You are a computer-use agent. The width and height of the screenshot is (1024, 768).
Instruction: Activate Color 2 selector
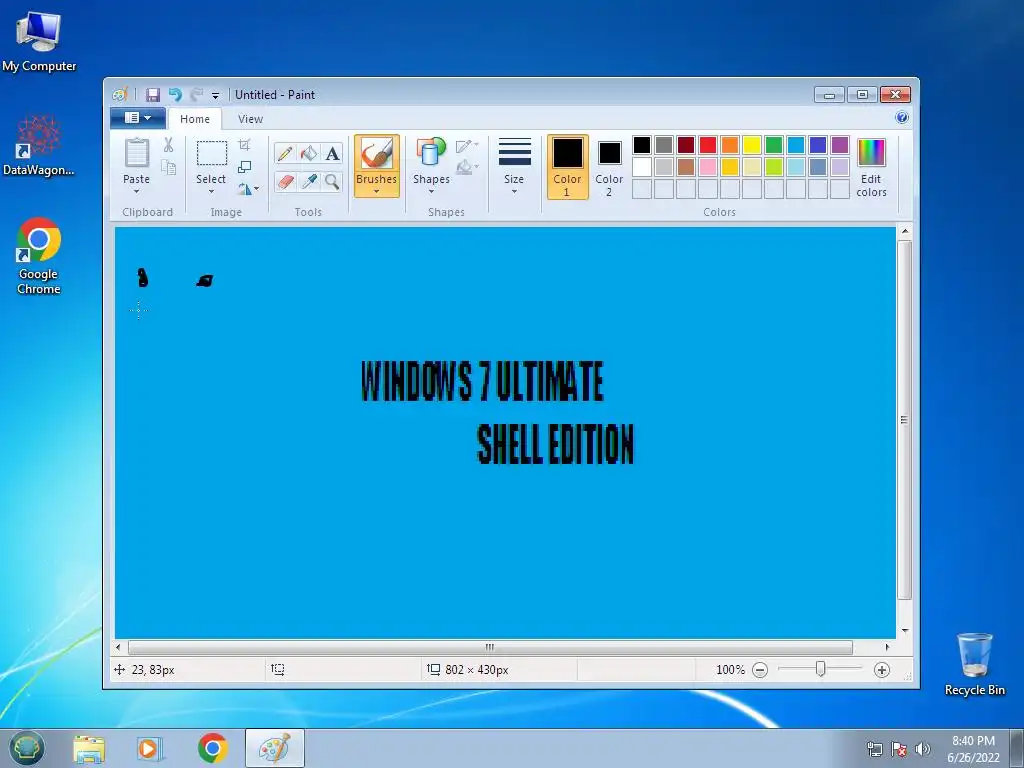click(609, 167)
